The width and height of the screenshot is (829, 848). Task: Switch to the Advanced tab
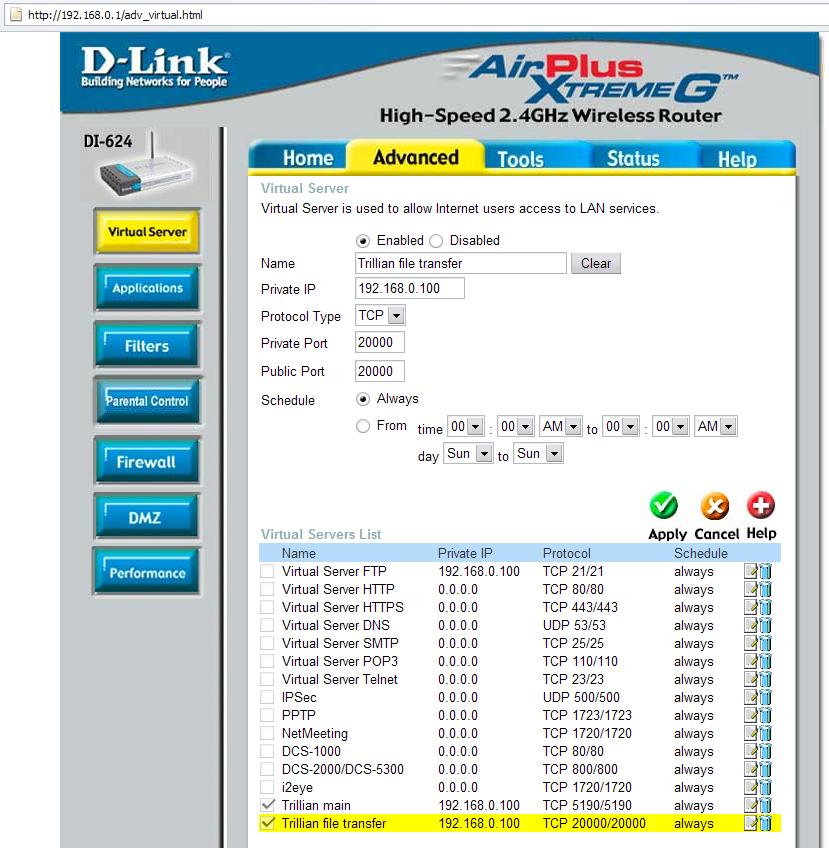coord(415,157)
